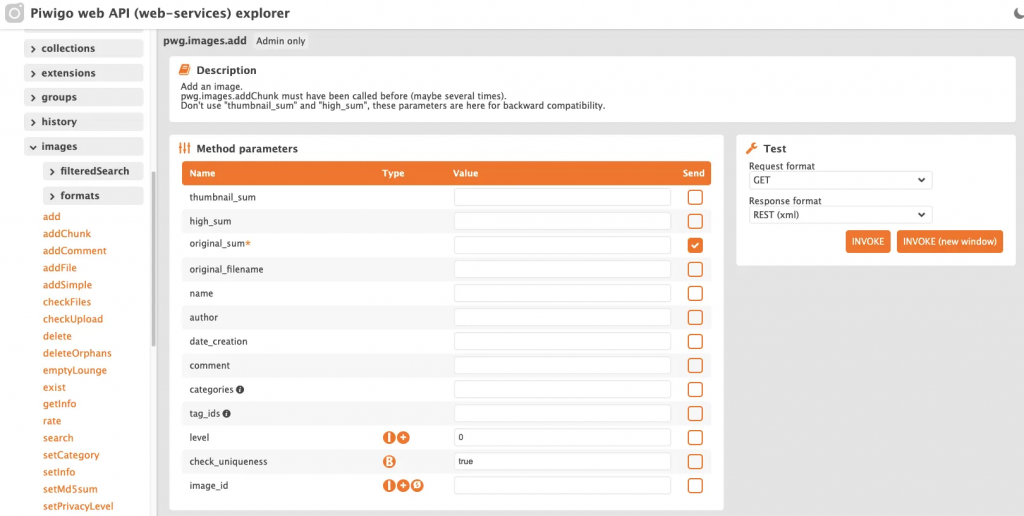Toggle dark mode moon icon

(x=1017, y=13)
